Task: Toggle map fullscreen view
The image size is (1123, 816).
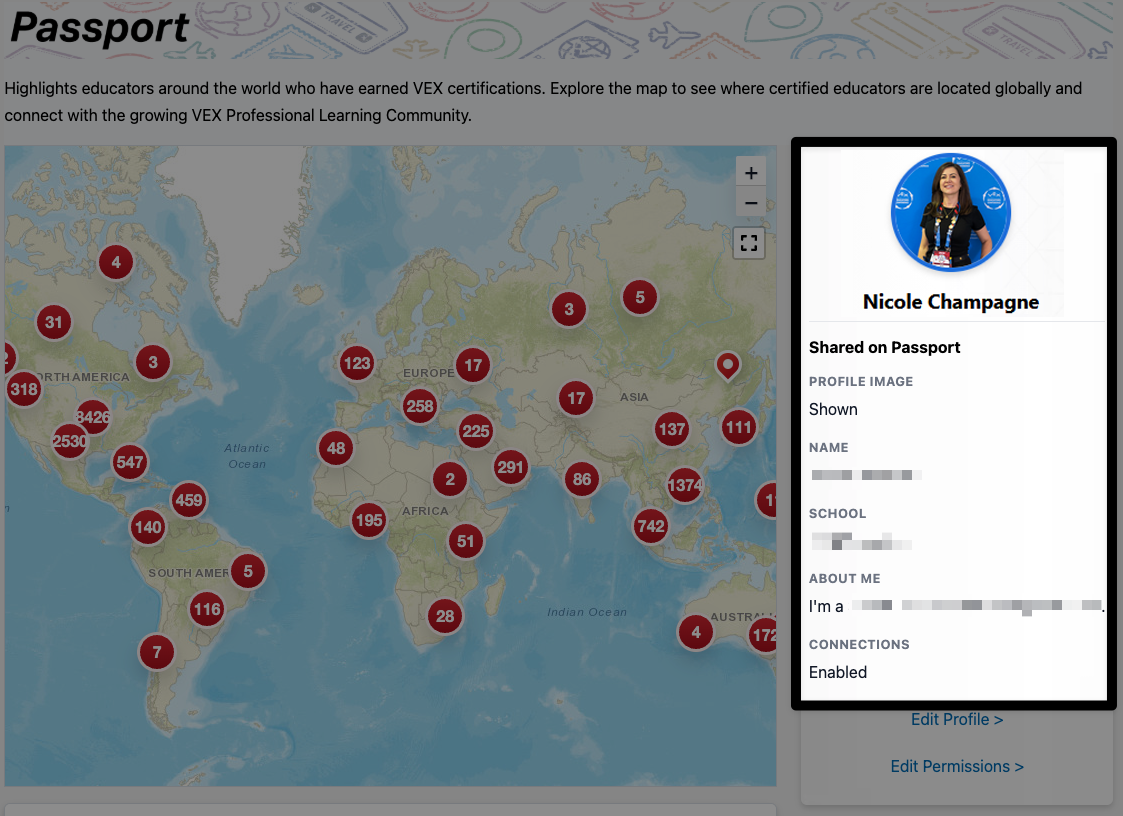Action: (749, 243)
